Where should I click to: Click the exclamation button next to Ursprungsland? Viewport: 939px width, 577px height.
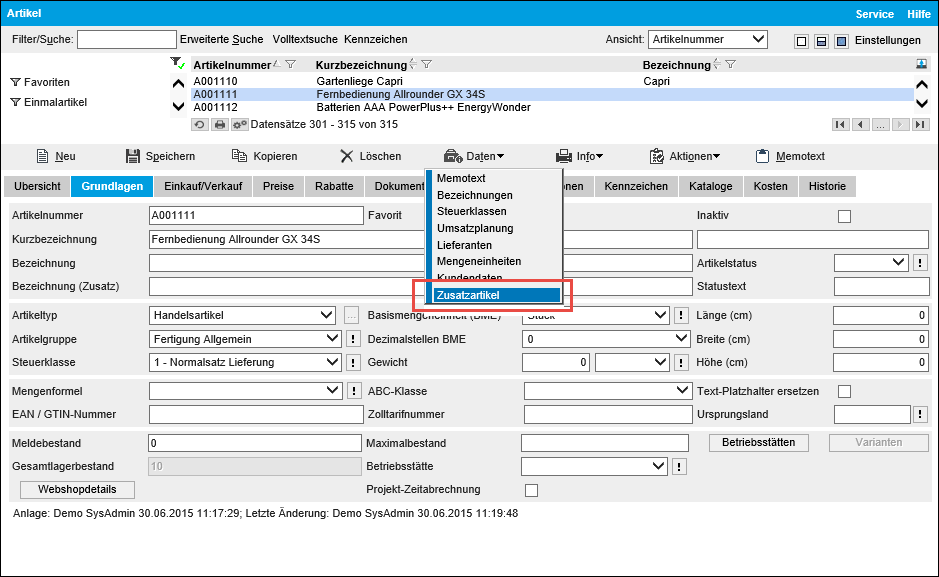920,414
